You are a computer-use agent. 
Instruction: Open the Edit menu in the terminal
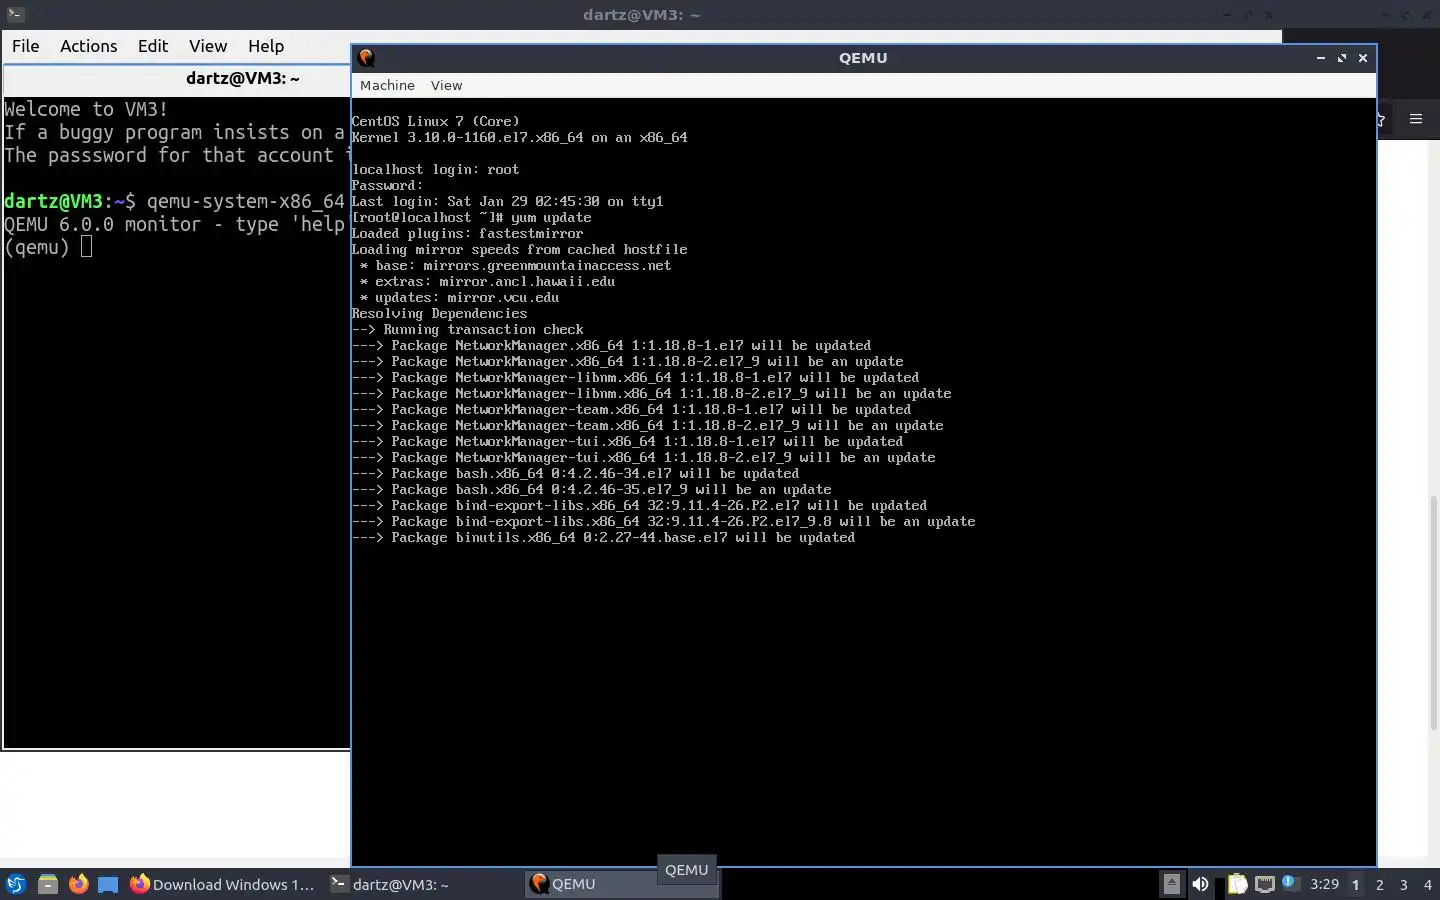[x=153, y=46]
